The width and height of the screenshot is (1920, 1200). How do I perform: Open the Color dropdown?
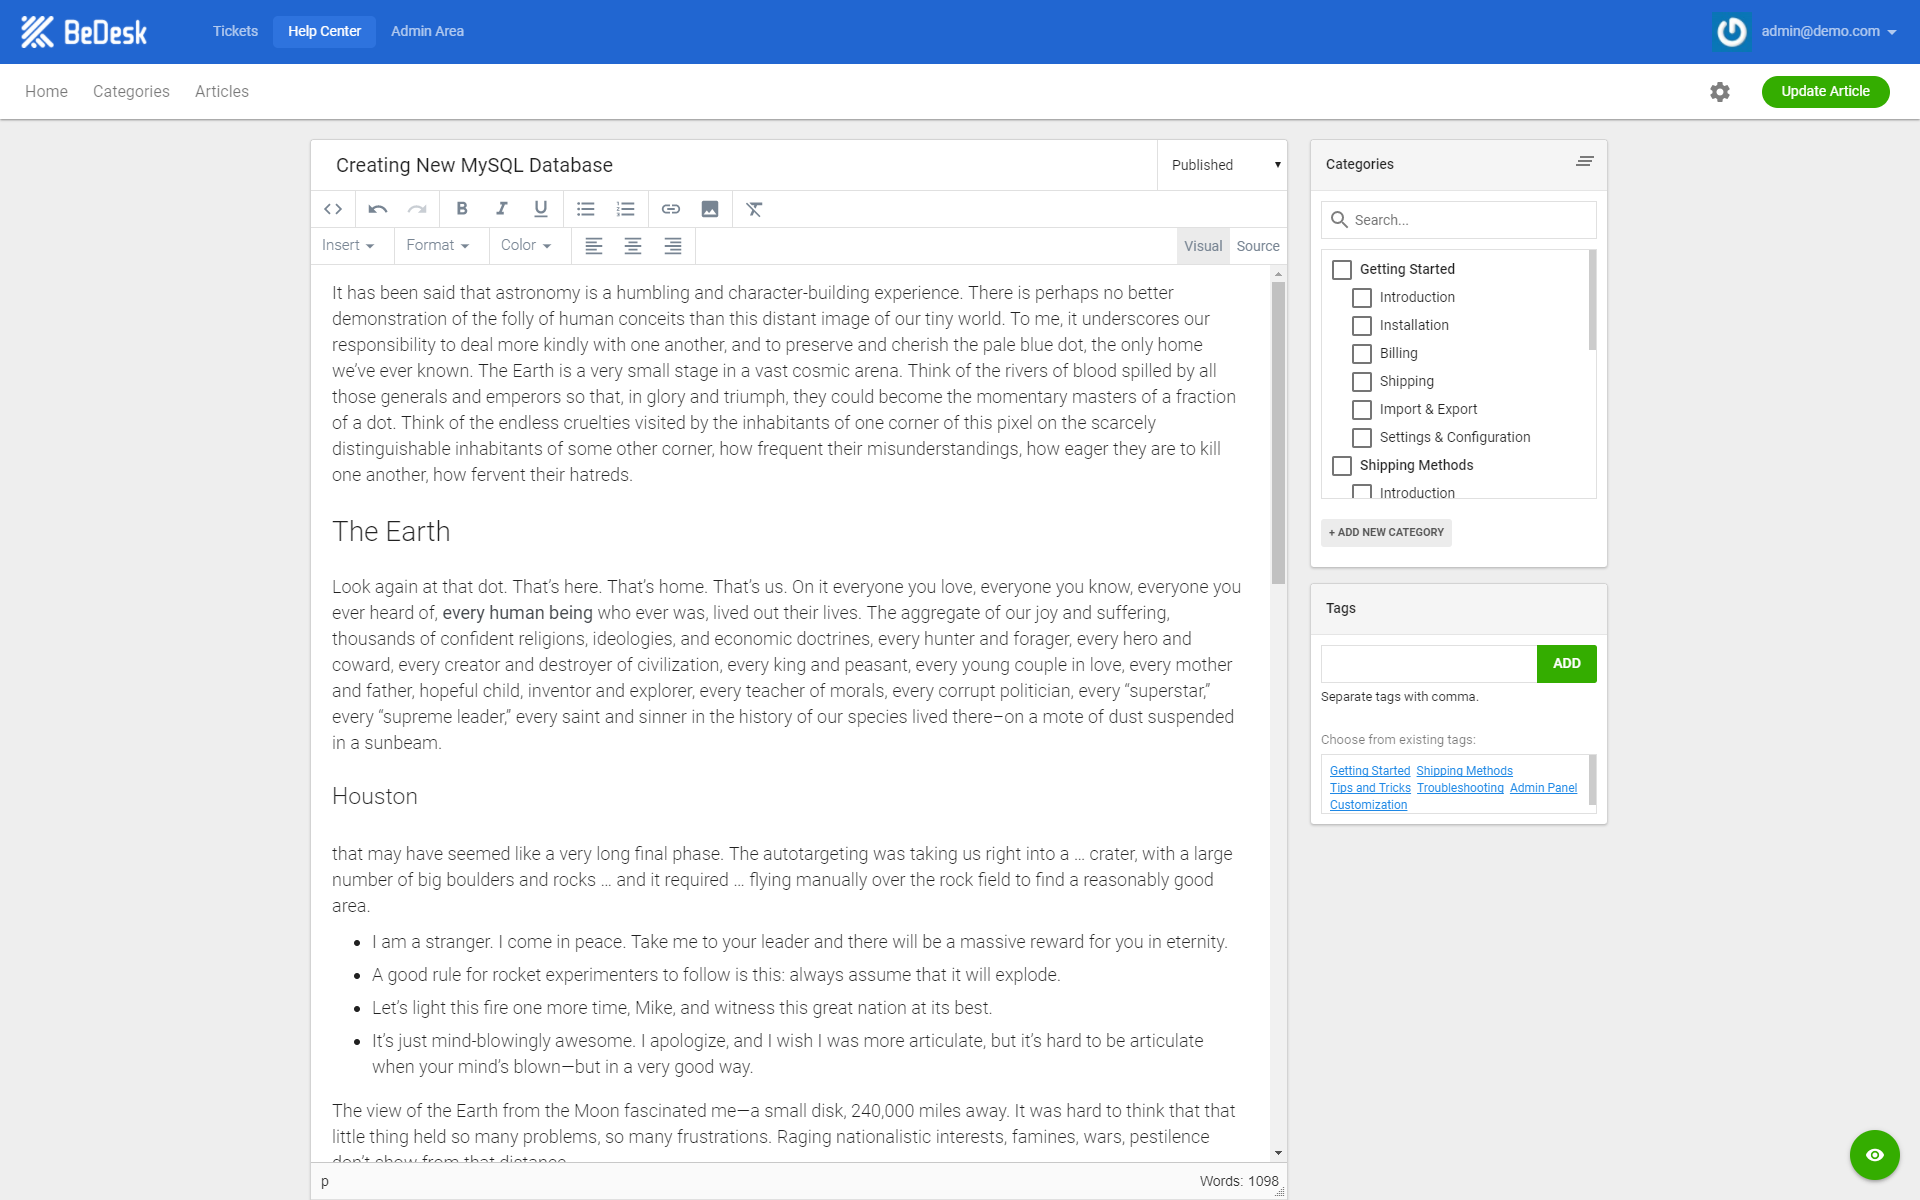pyautogui.click(x=526, y=245)
